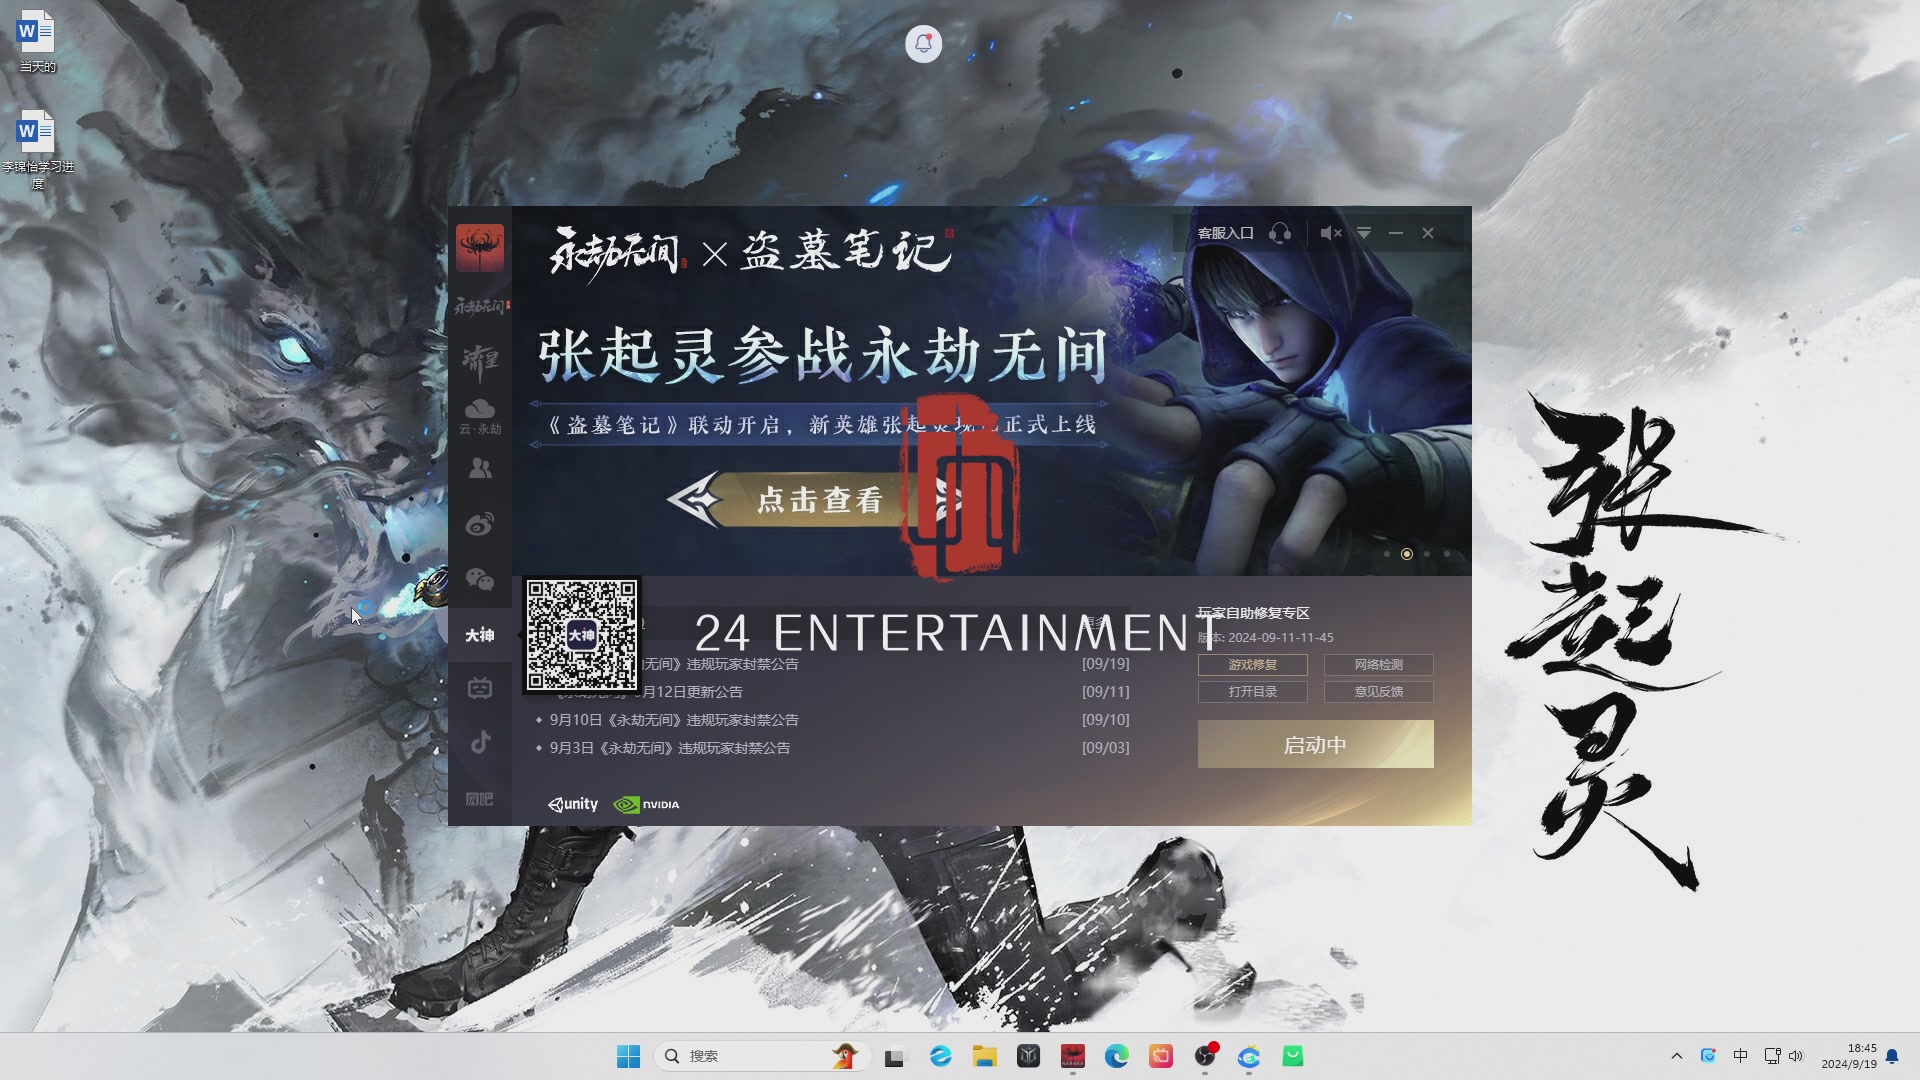Viewport: 1920px width, 1080px height.
Task: Open the 流星 game entry in the sidebar
Action: tap(480, 361)
